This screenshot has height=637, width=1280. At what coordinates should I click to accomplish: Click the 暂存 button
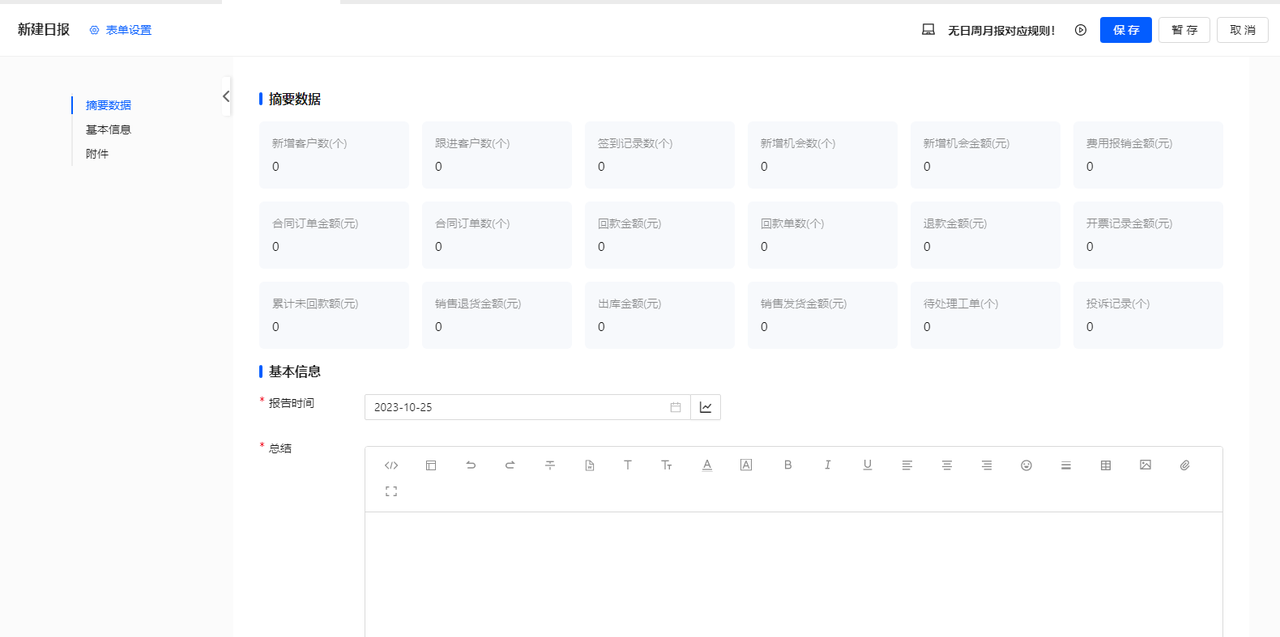[x=1185, y=30]
